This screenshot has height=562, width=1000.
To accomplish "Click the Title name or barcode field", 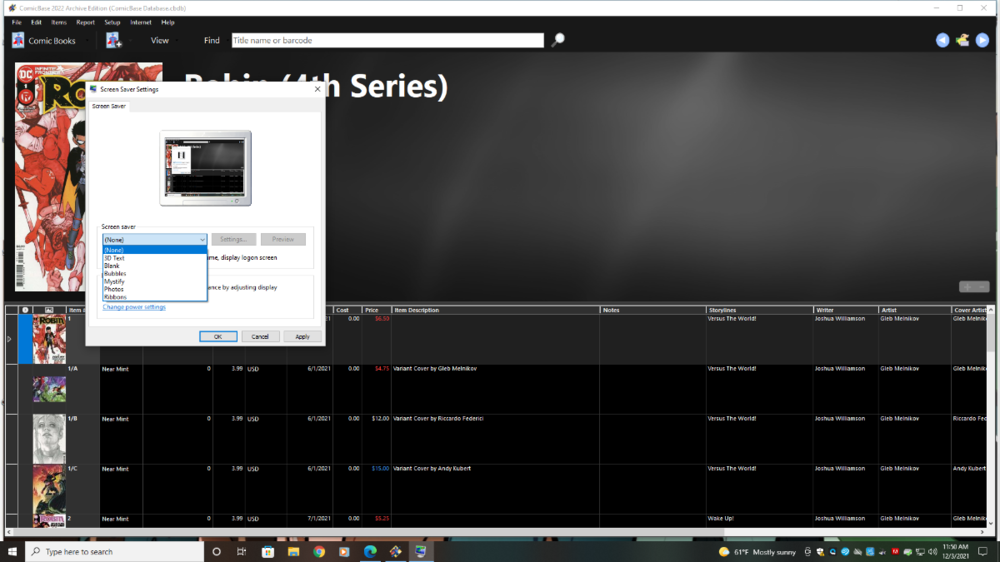I will coord(388,40).
